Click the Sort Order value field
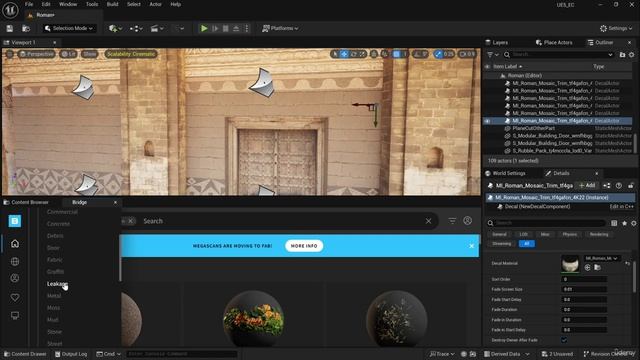 (x=584, y=279)
